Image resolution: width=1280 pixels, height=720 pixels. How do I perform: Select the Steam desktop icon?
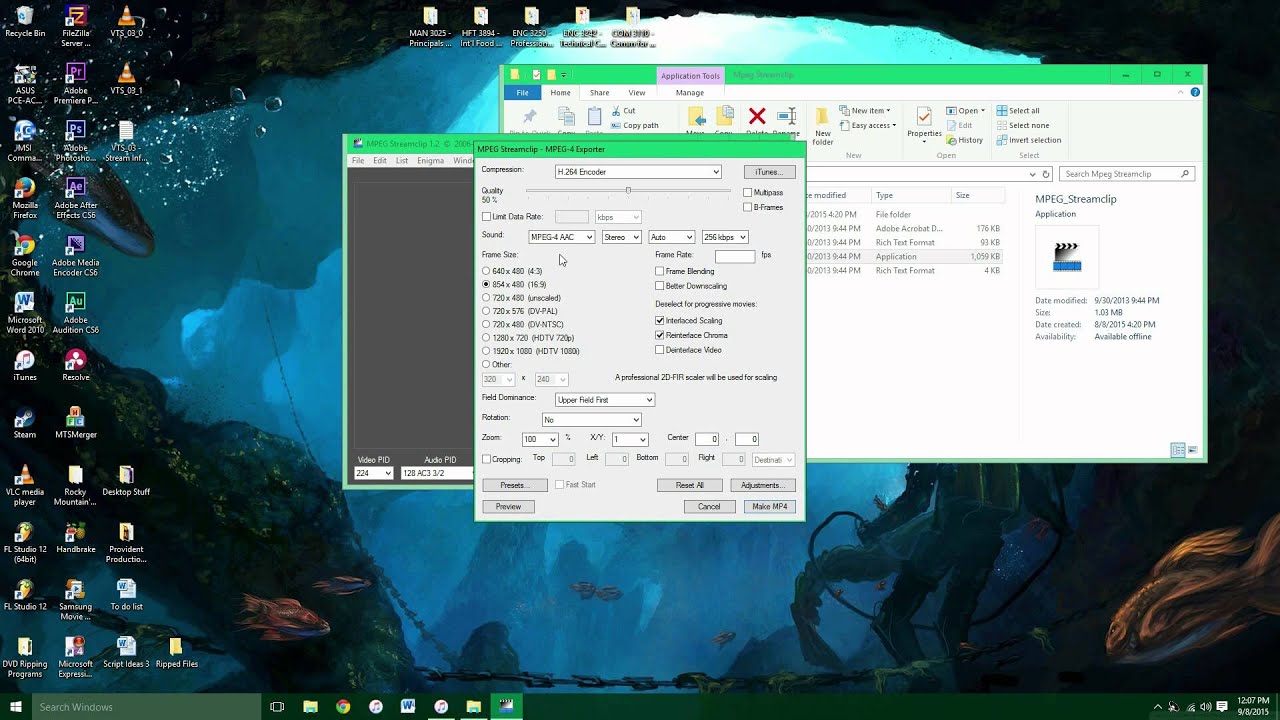pyautogui.click(x=25, y=422)
